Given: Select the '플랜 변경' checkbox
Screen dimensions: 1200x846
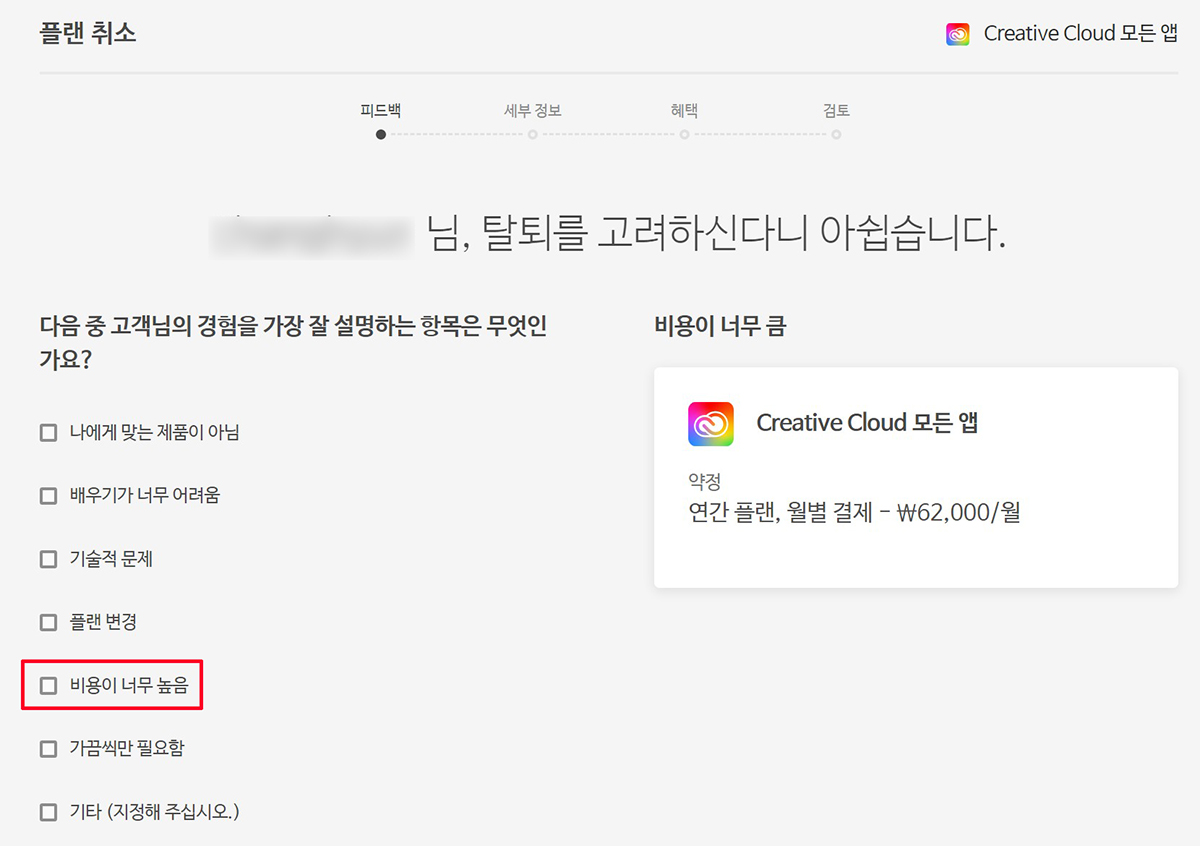Looking at the screenshot, I should pos(48,622).
